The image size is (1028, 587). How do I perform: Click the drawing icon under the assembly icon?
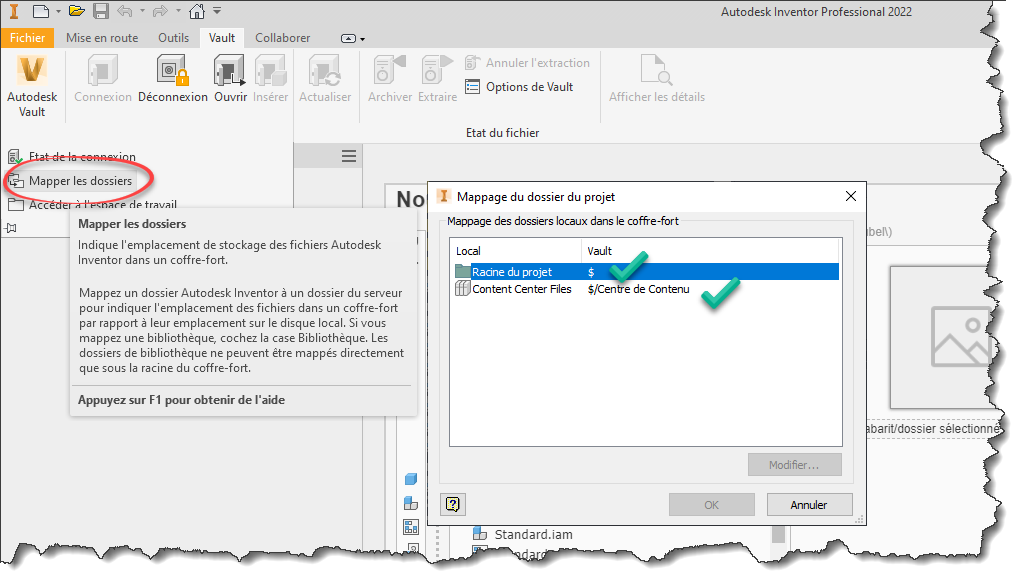tap(411, 527)
